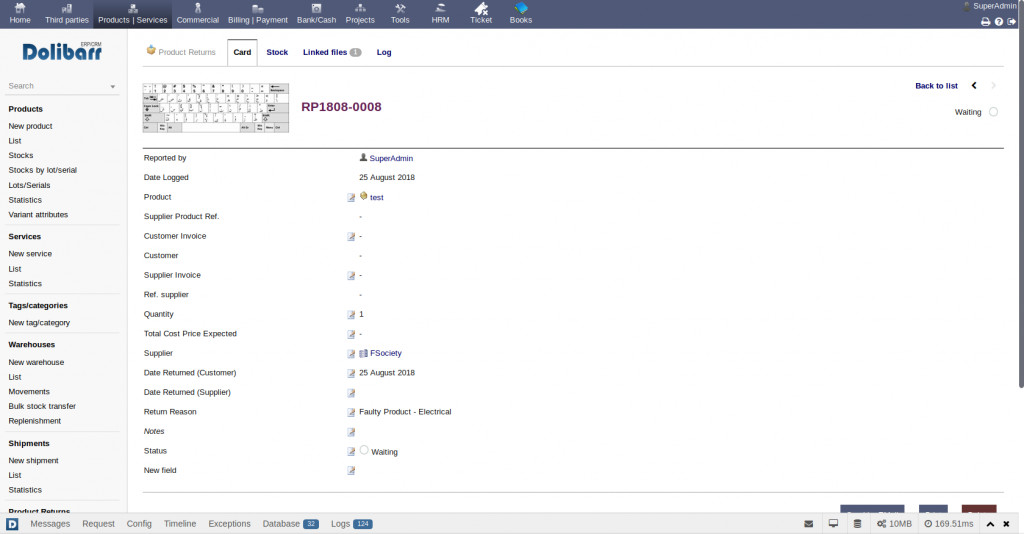Edit Total Cost Price Expected field
1024x534 pixels.
pyautogui.click(x=351, y=334)
